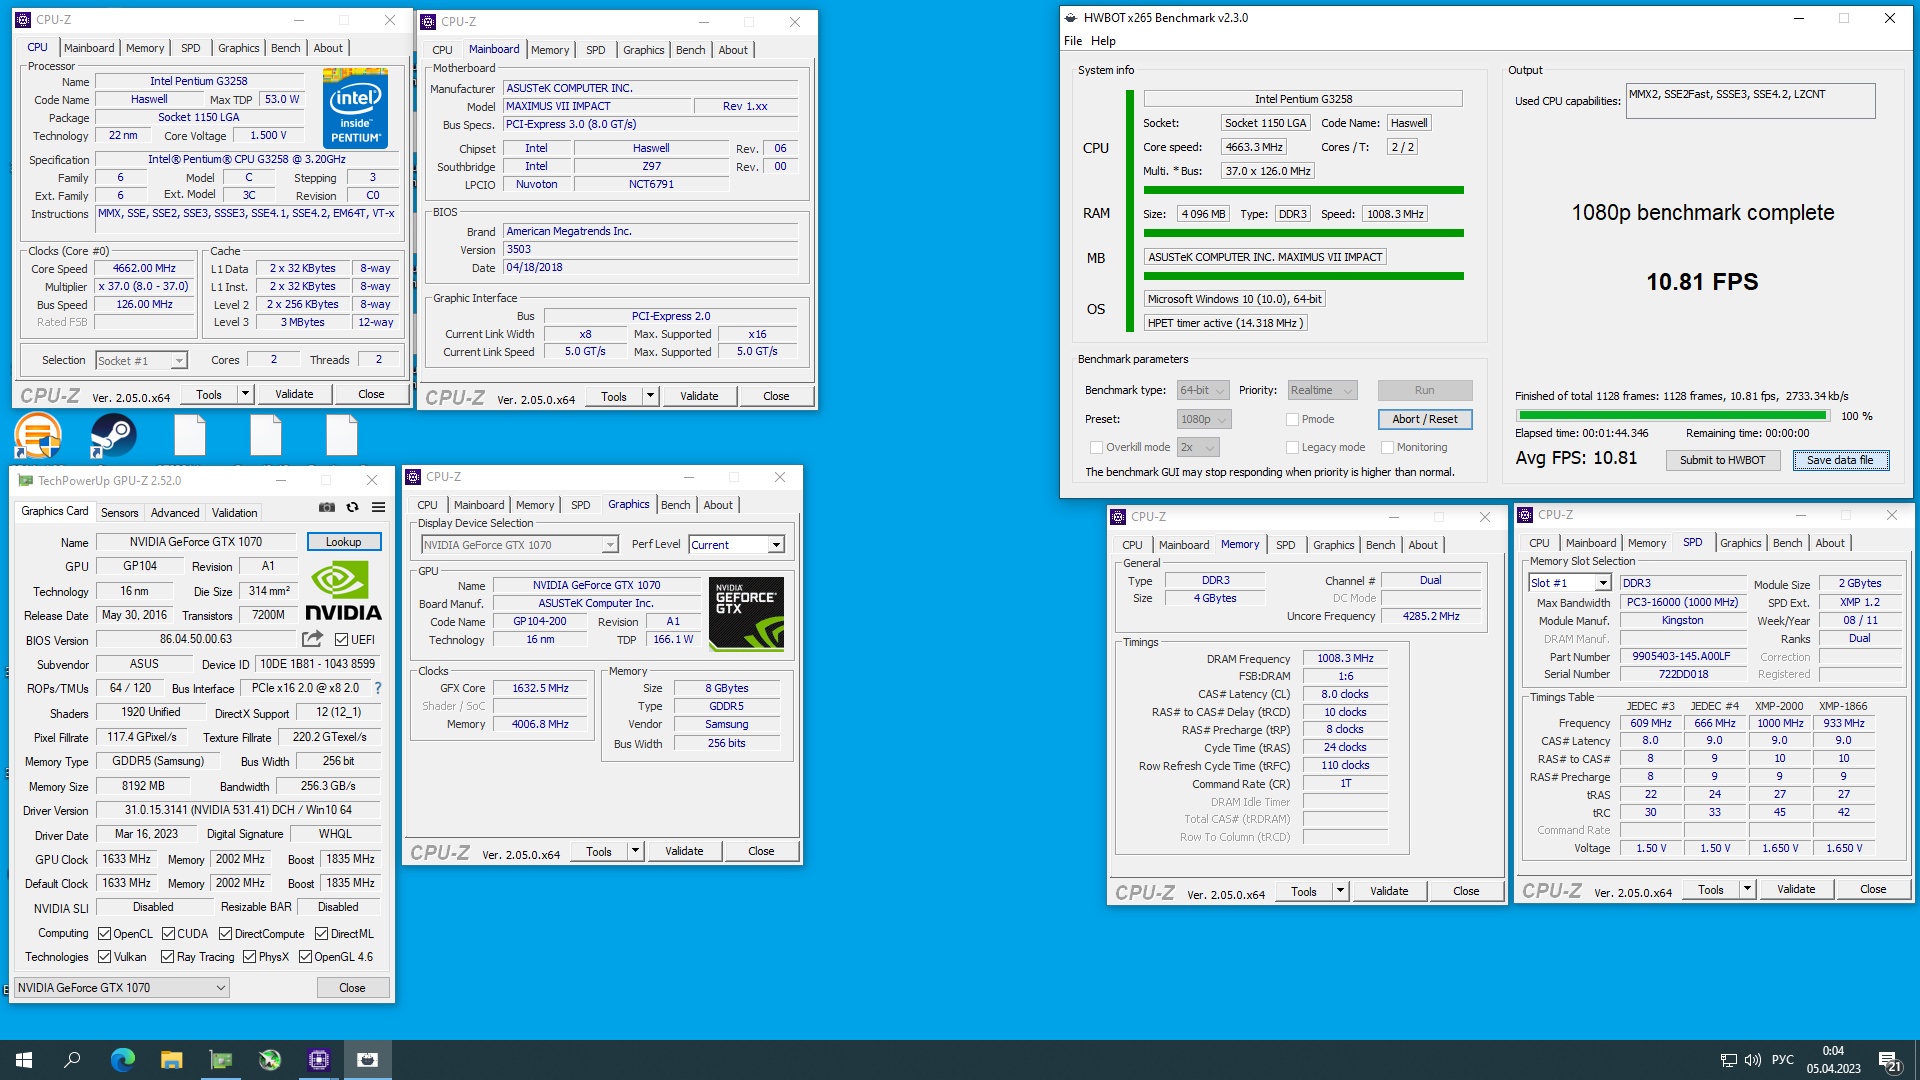Click the Abort / Reset button
This screenshot has height=1080, width=1920.
1424,420
